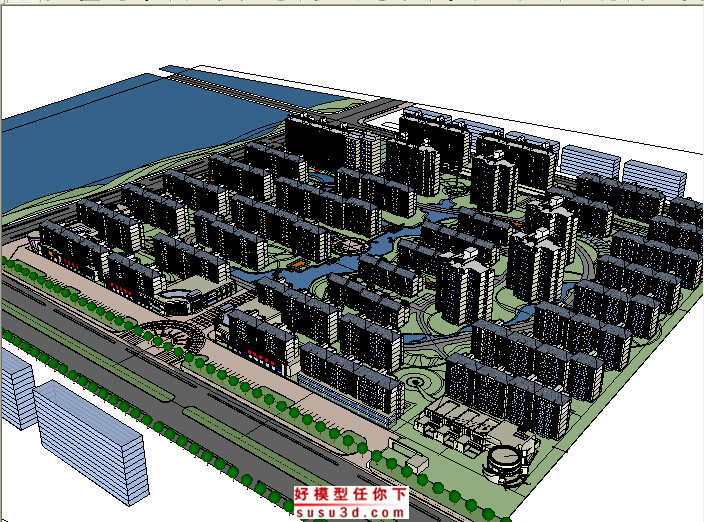Pick the concentric circular garden pattern
704x522 pixels.
click(x=418, y=382)
